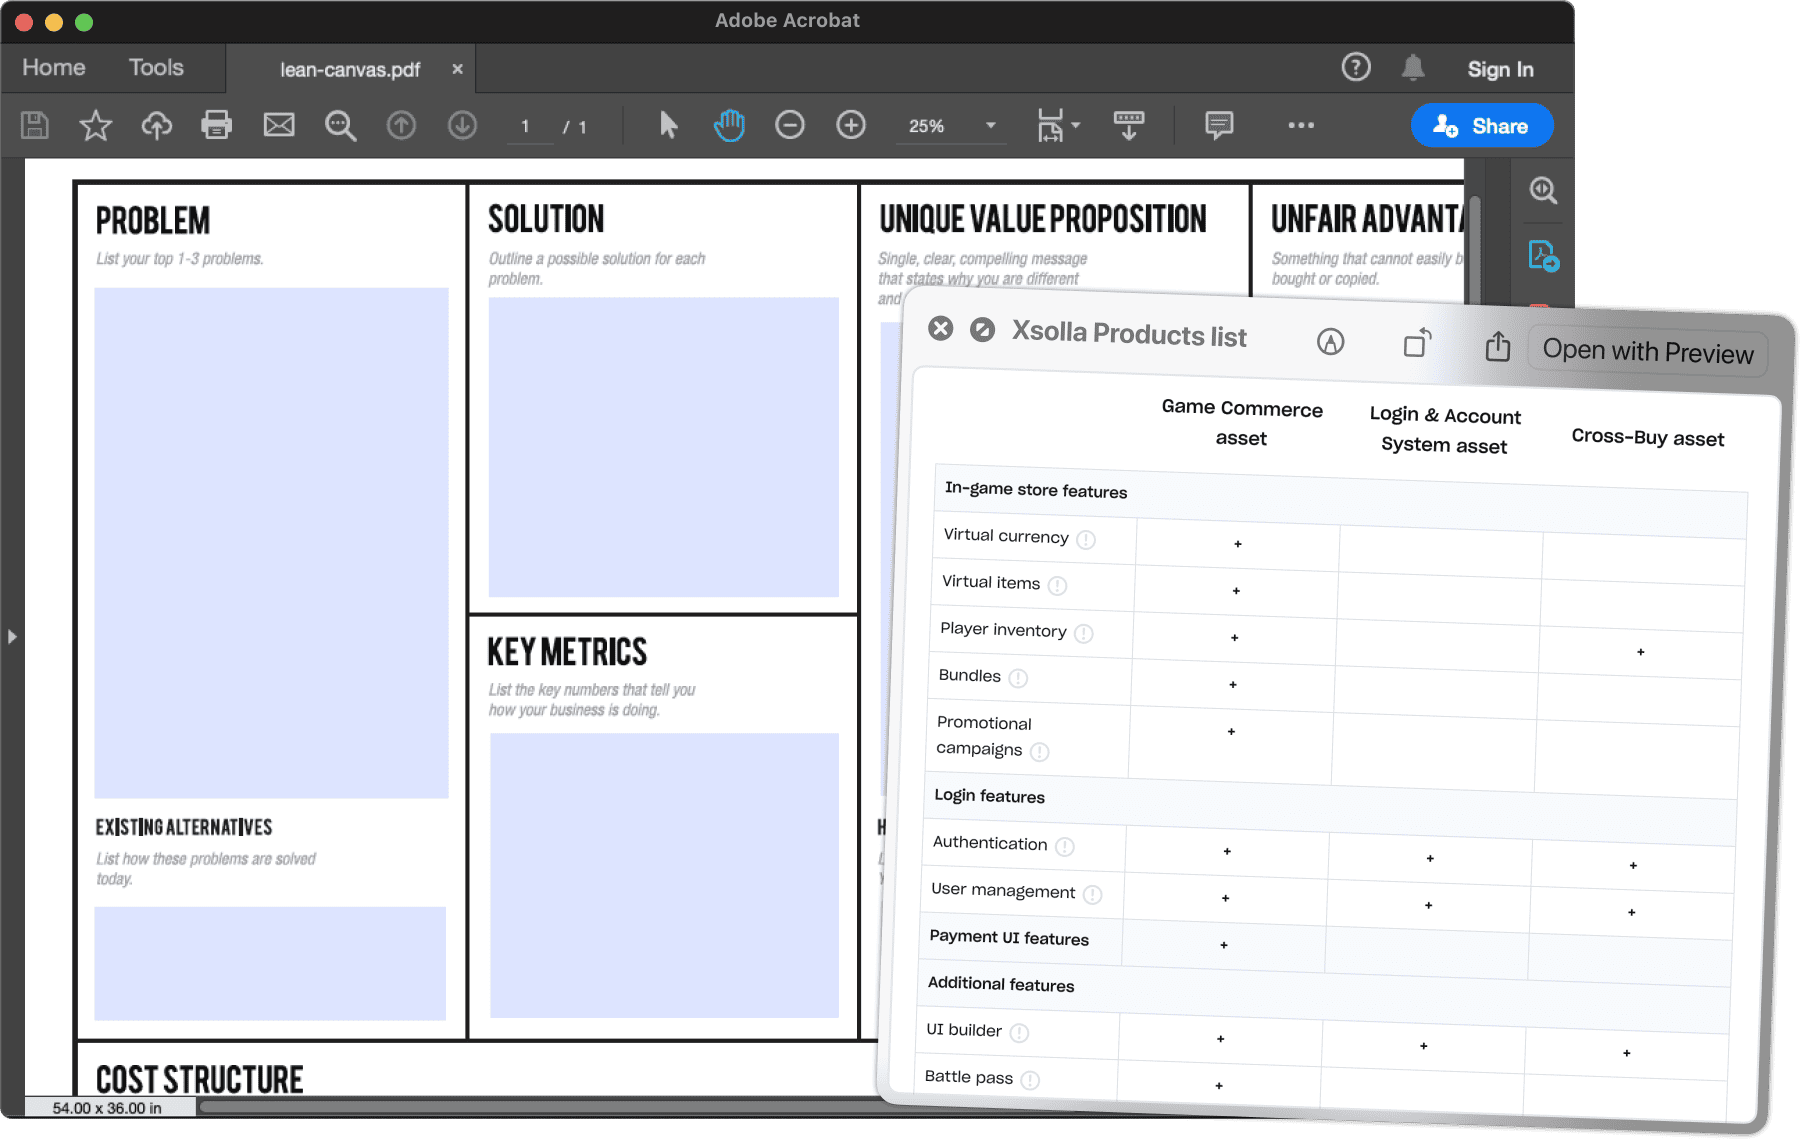Viewport: 1801px width, 1141px height.
Task: Upload to cloud with the cloud arrow icon
Action: point(157,126)
